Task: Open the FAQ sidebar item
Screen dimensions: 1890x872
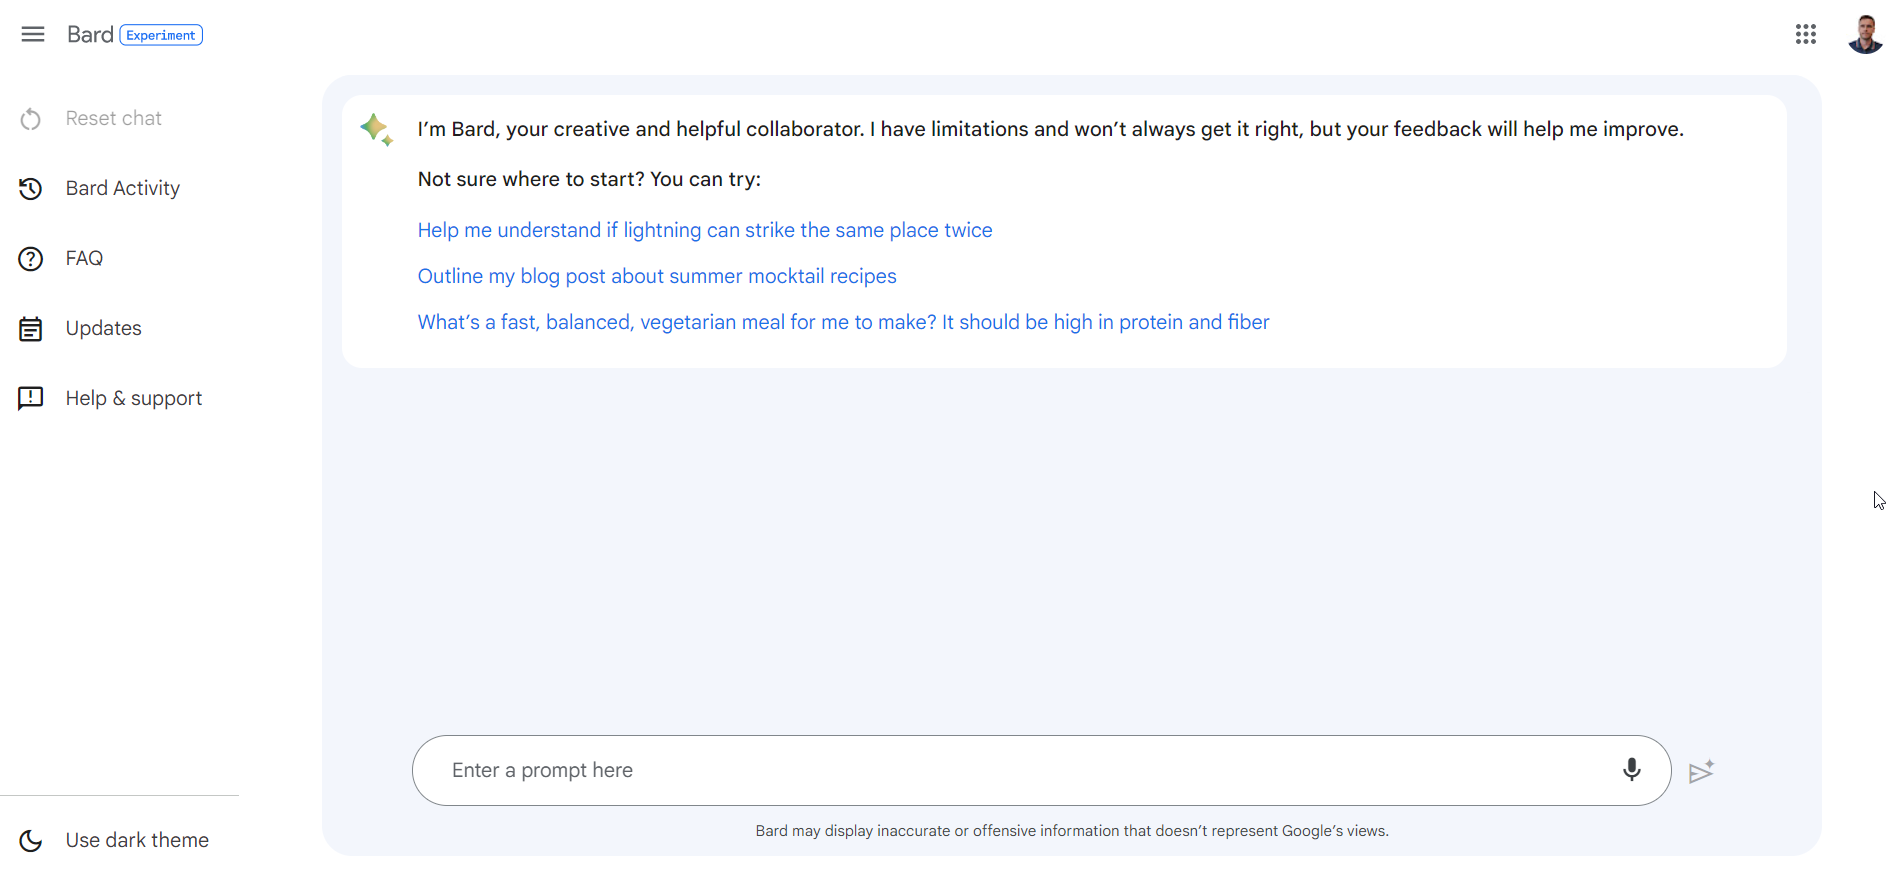Action: point(85,259)
